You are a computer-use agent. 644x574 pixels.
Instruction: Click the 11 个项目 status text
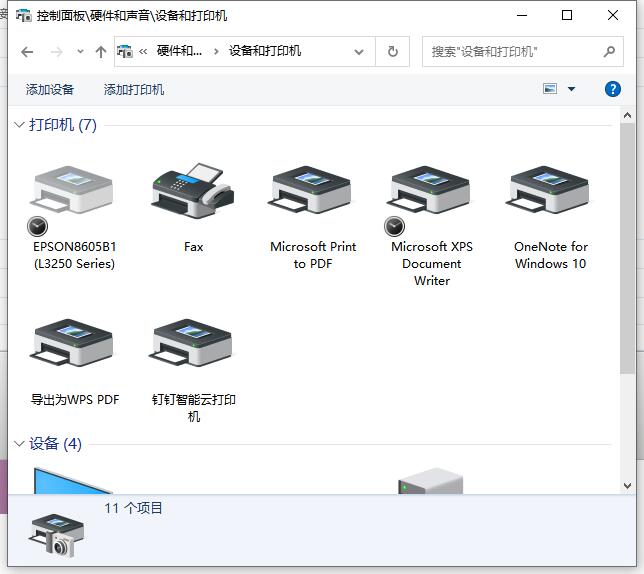click(133, 508)
